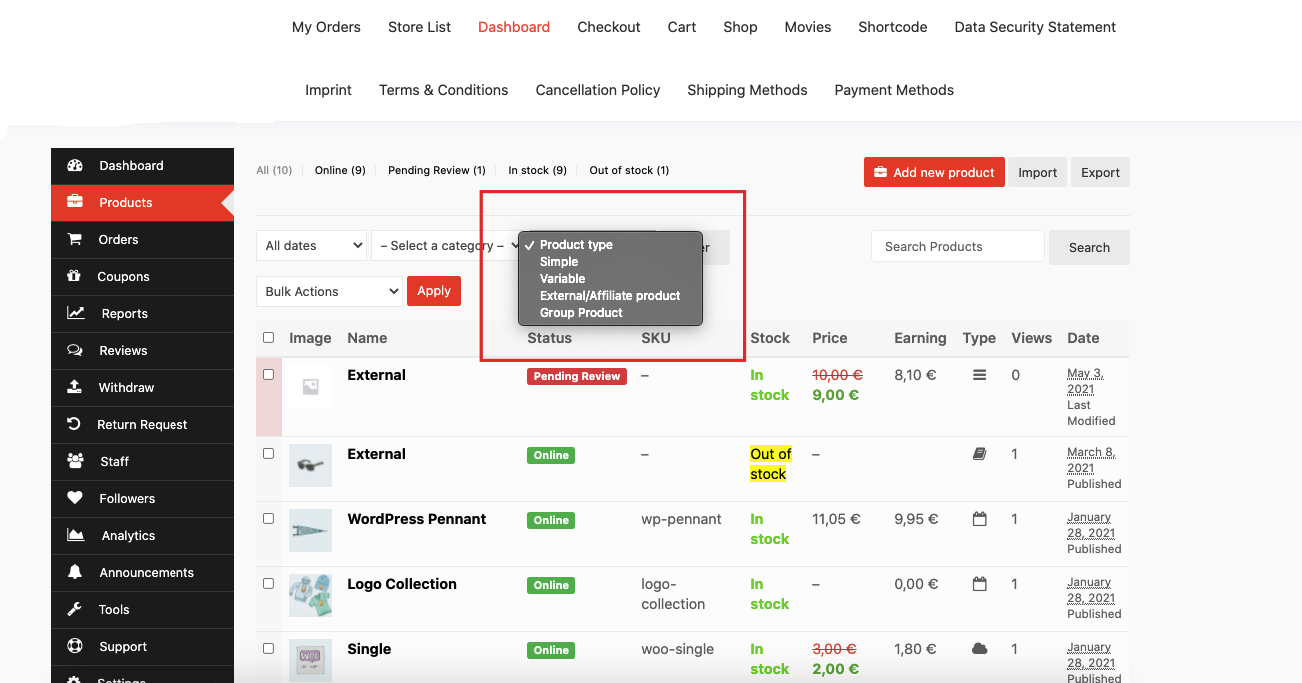Viewport: 1302px width, 683px height.
Task: Click the calendar type icon for WordPress Pennant
Action: tap(979, 519)
